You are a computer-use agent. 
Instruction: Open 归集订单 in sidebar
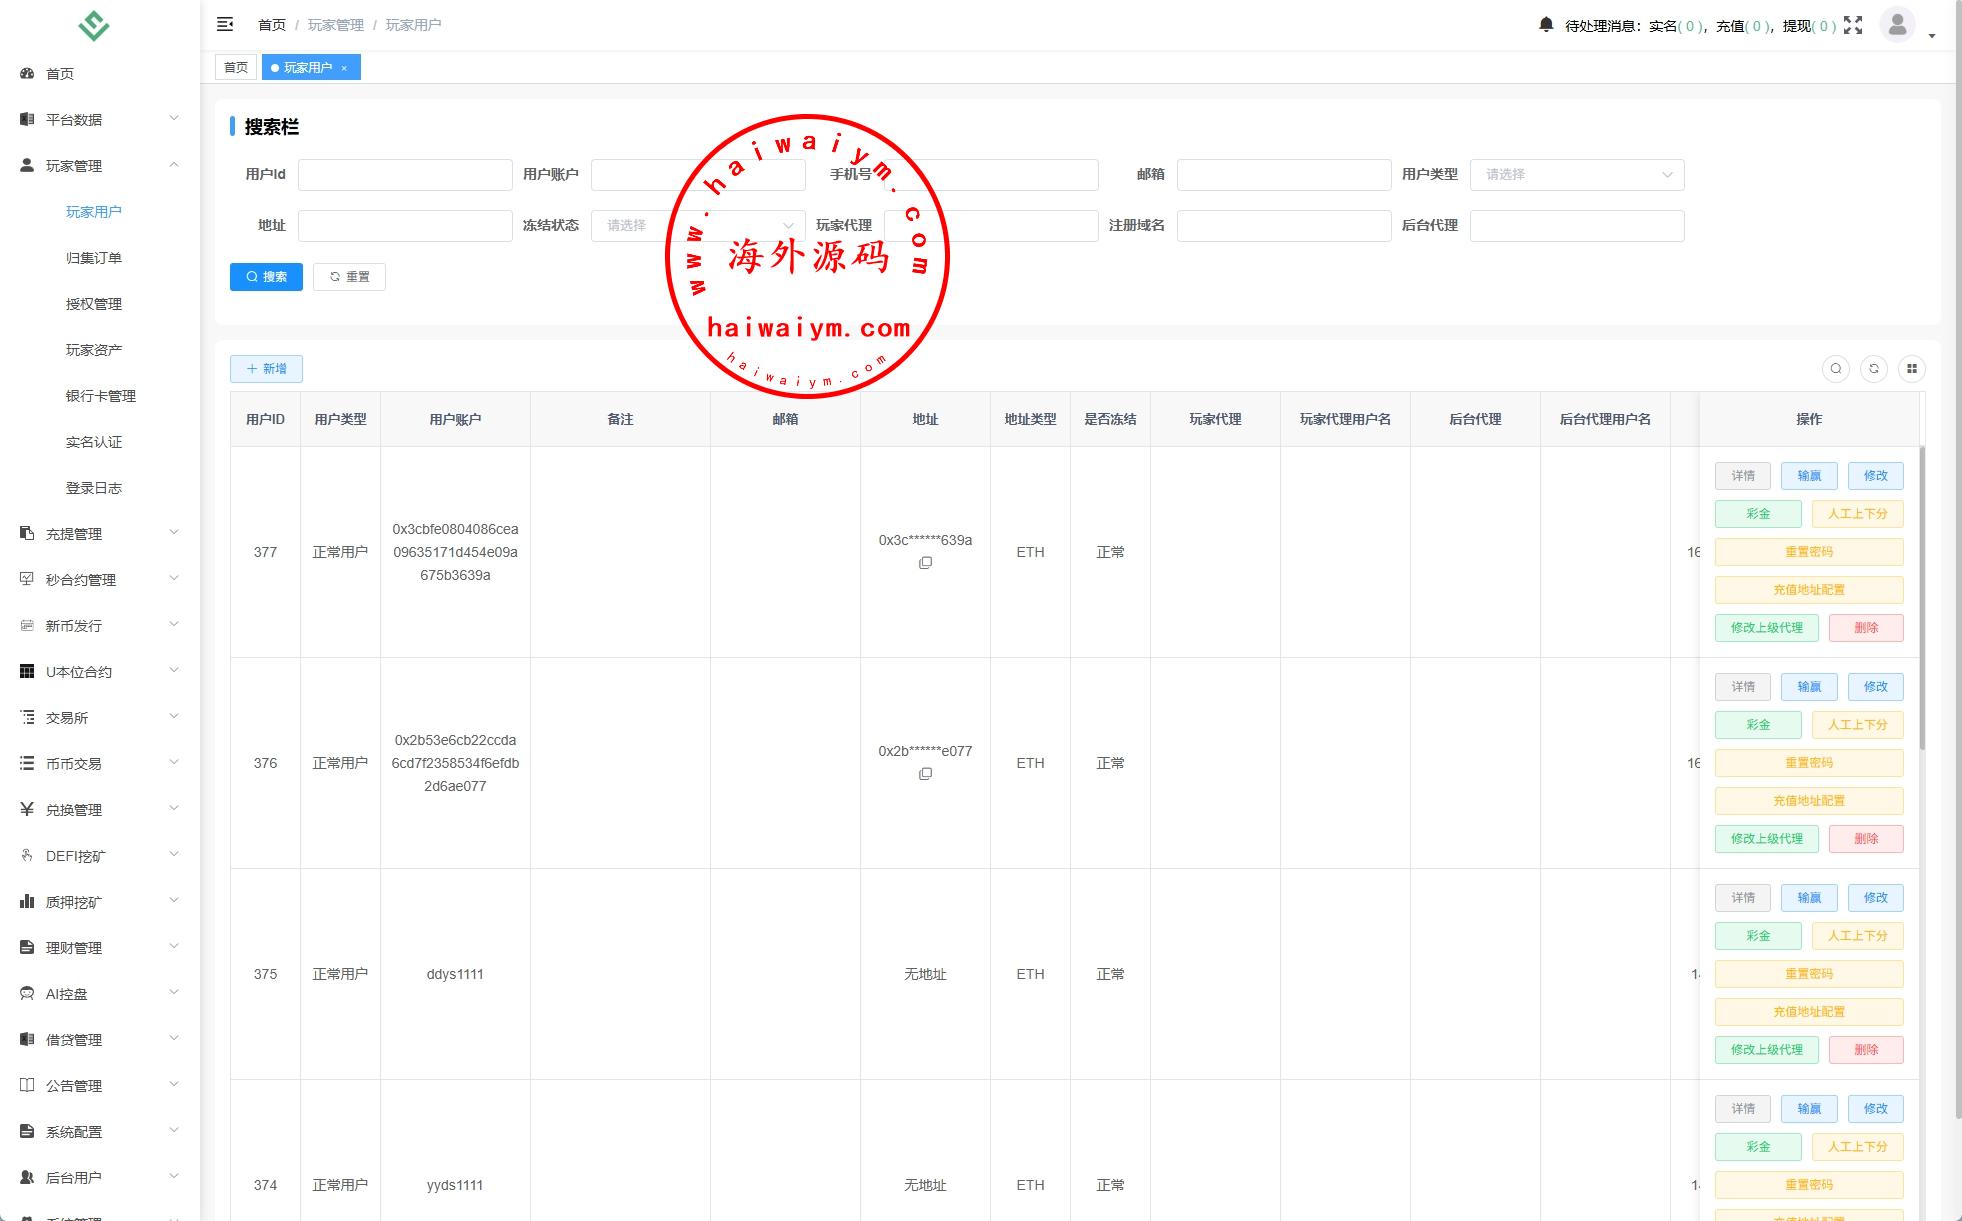[x=94, y=258]
